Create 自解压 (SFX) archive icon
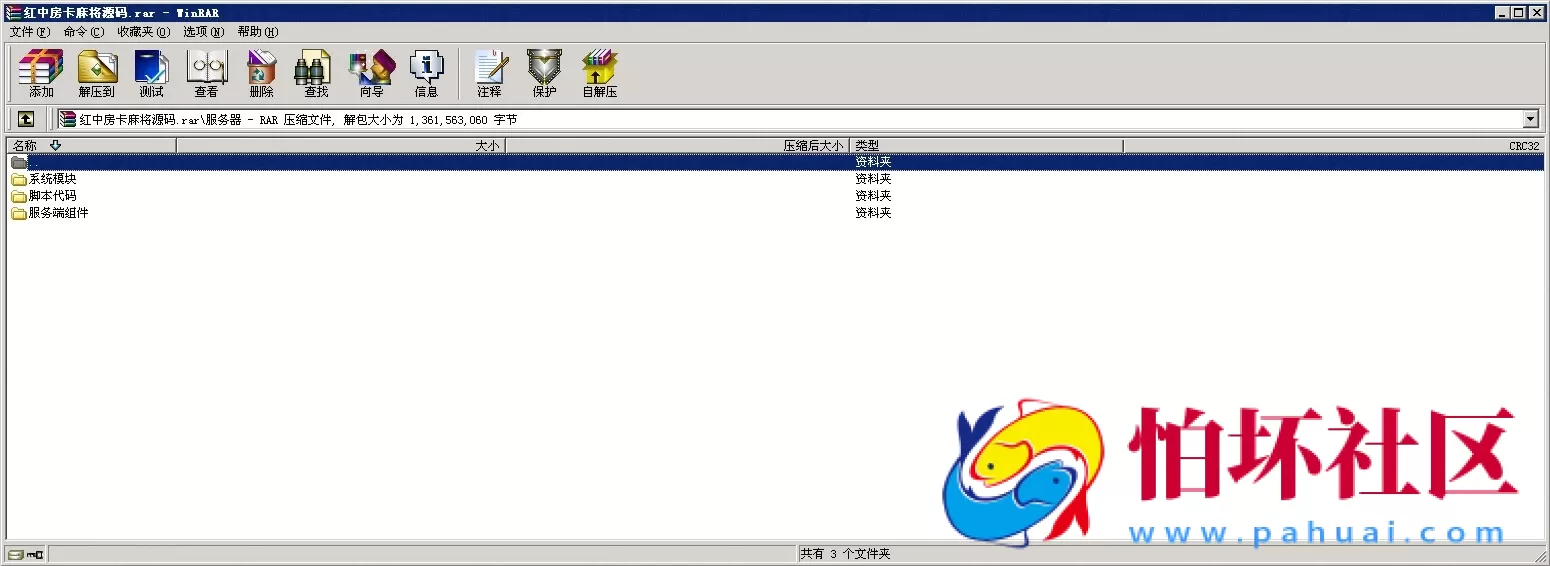Viewport: 1550px width, 566px height. (x=600, y=73)
